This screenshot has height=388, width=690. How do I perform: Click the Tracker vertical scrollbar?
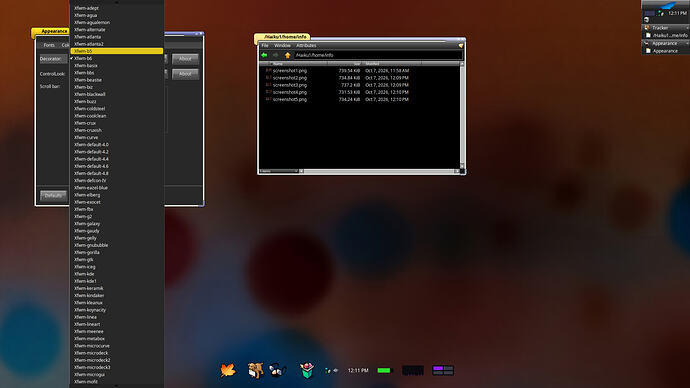462,115
